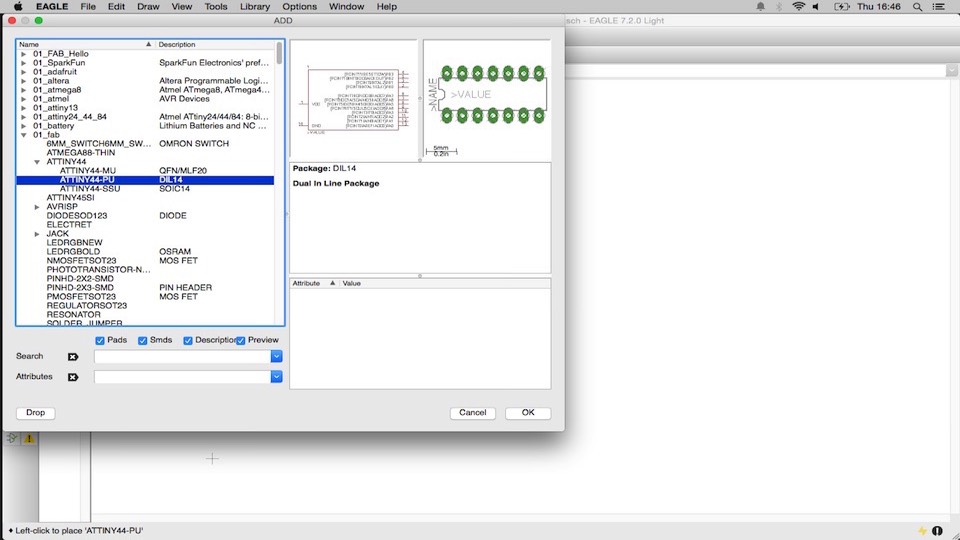Open the Library menu

point(255,7)
